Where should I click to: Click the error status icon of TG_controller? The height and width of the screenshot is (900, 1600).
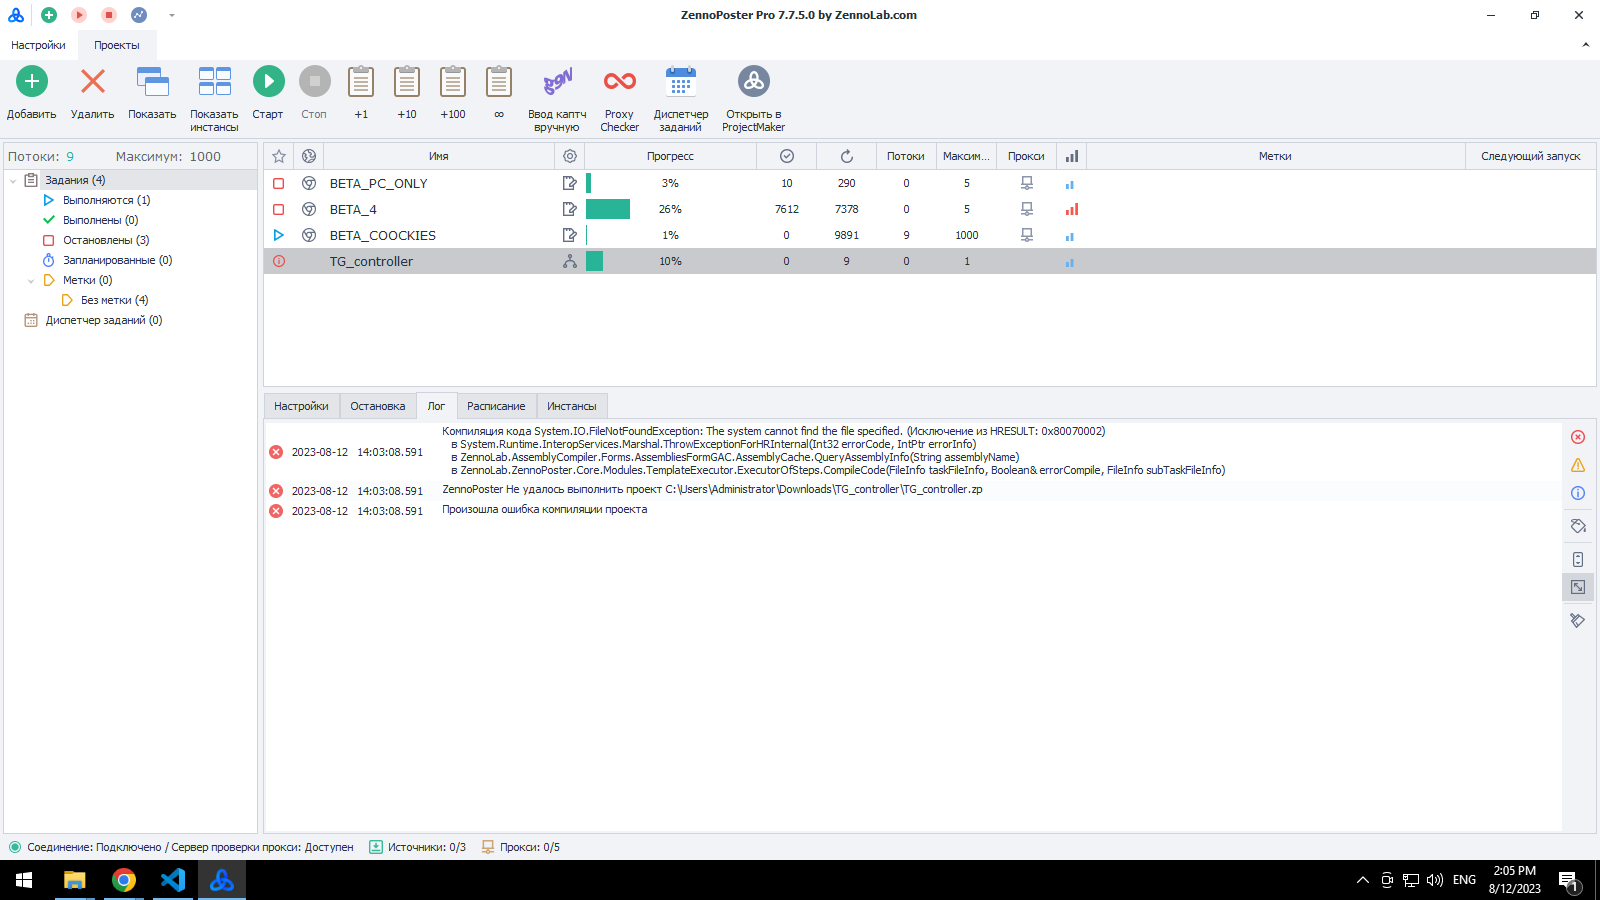tap(279, 261)
